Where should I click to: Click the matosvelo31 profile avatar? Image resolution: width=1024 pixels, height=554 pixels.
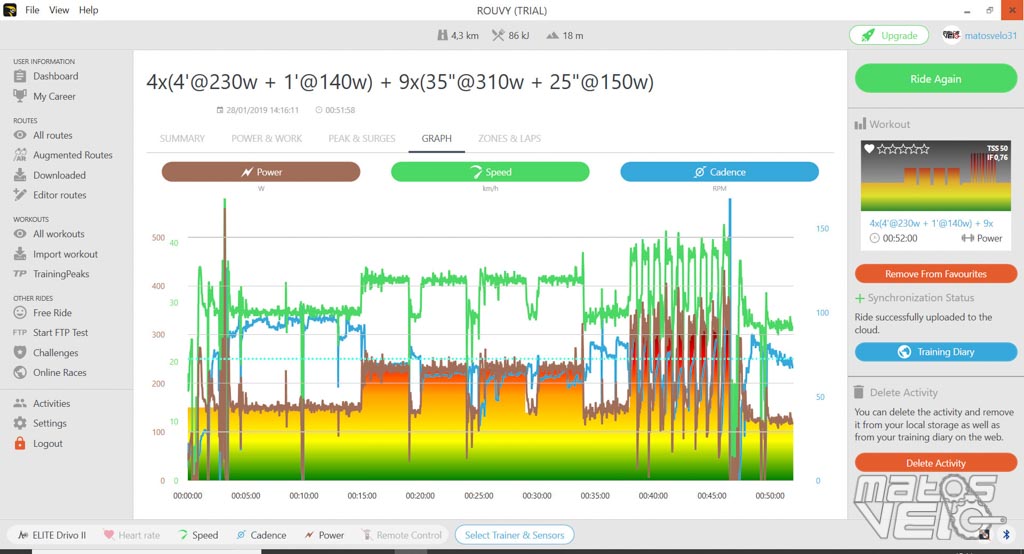click(951, 35)
